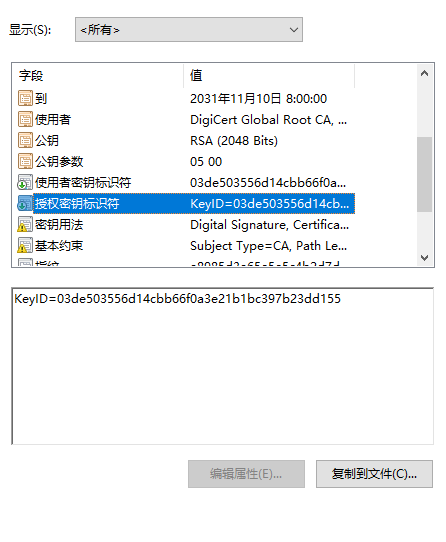Click inside the KeyID details text box
This screenshot has height=542, width=446.
223,366
